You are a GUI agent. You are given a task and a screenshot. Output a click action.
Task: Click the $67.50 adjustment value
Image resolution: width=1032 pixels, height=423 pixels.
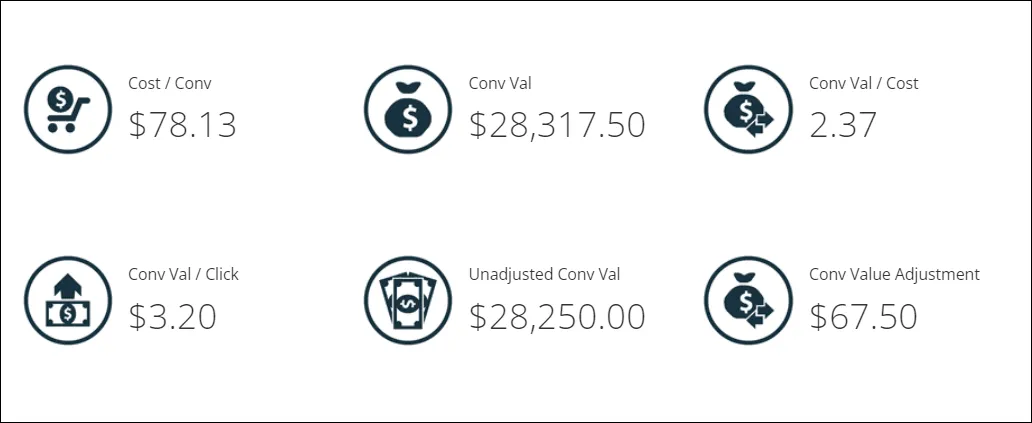(x=863, y=316)
